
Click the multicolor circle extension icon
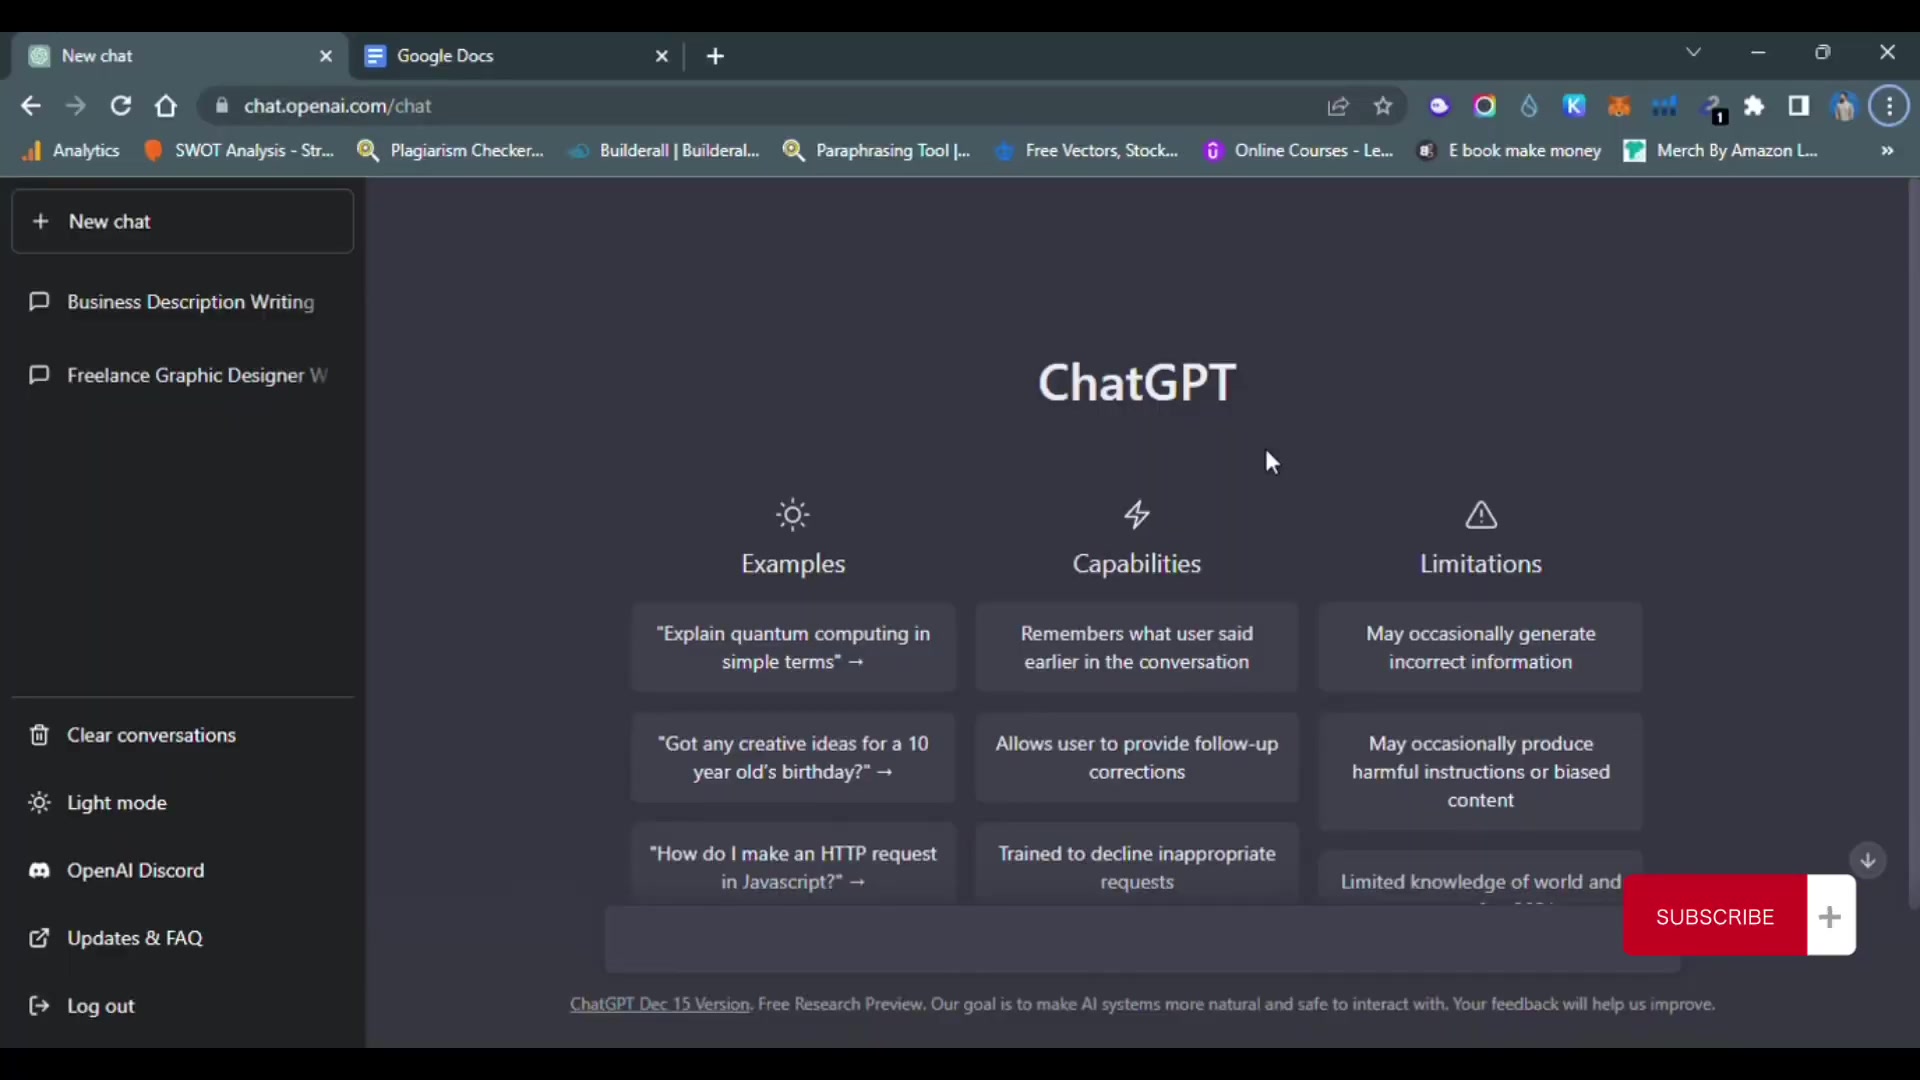coord(1484,106)
